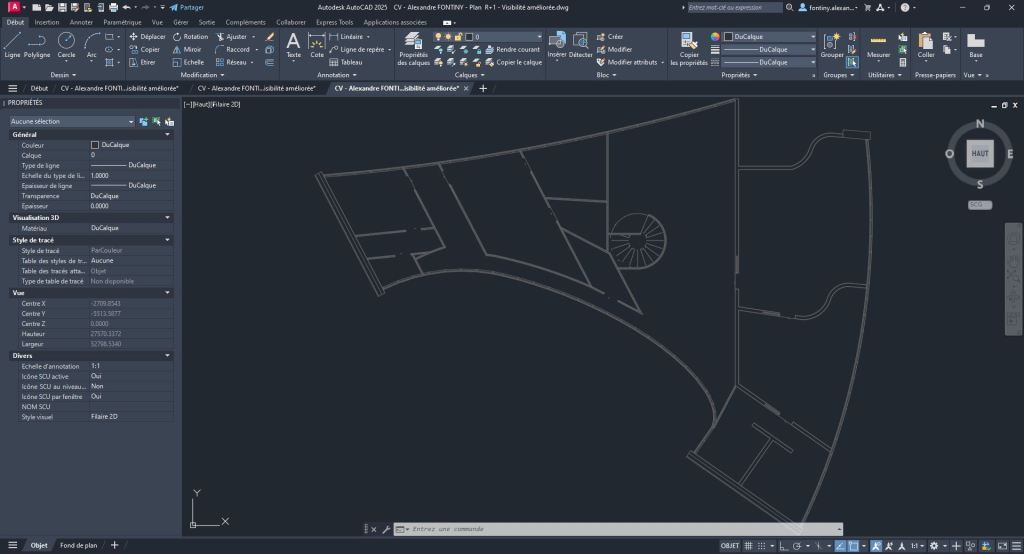Click the Déplacer button
The height and width of the screenshot is (554, 1024).
pyautogui.click(x=147, y=36)
